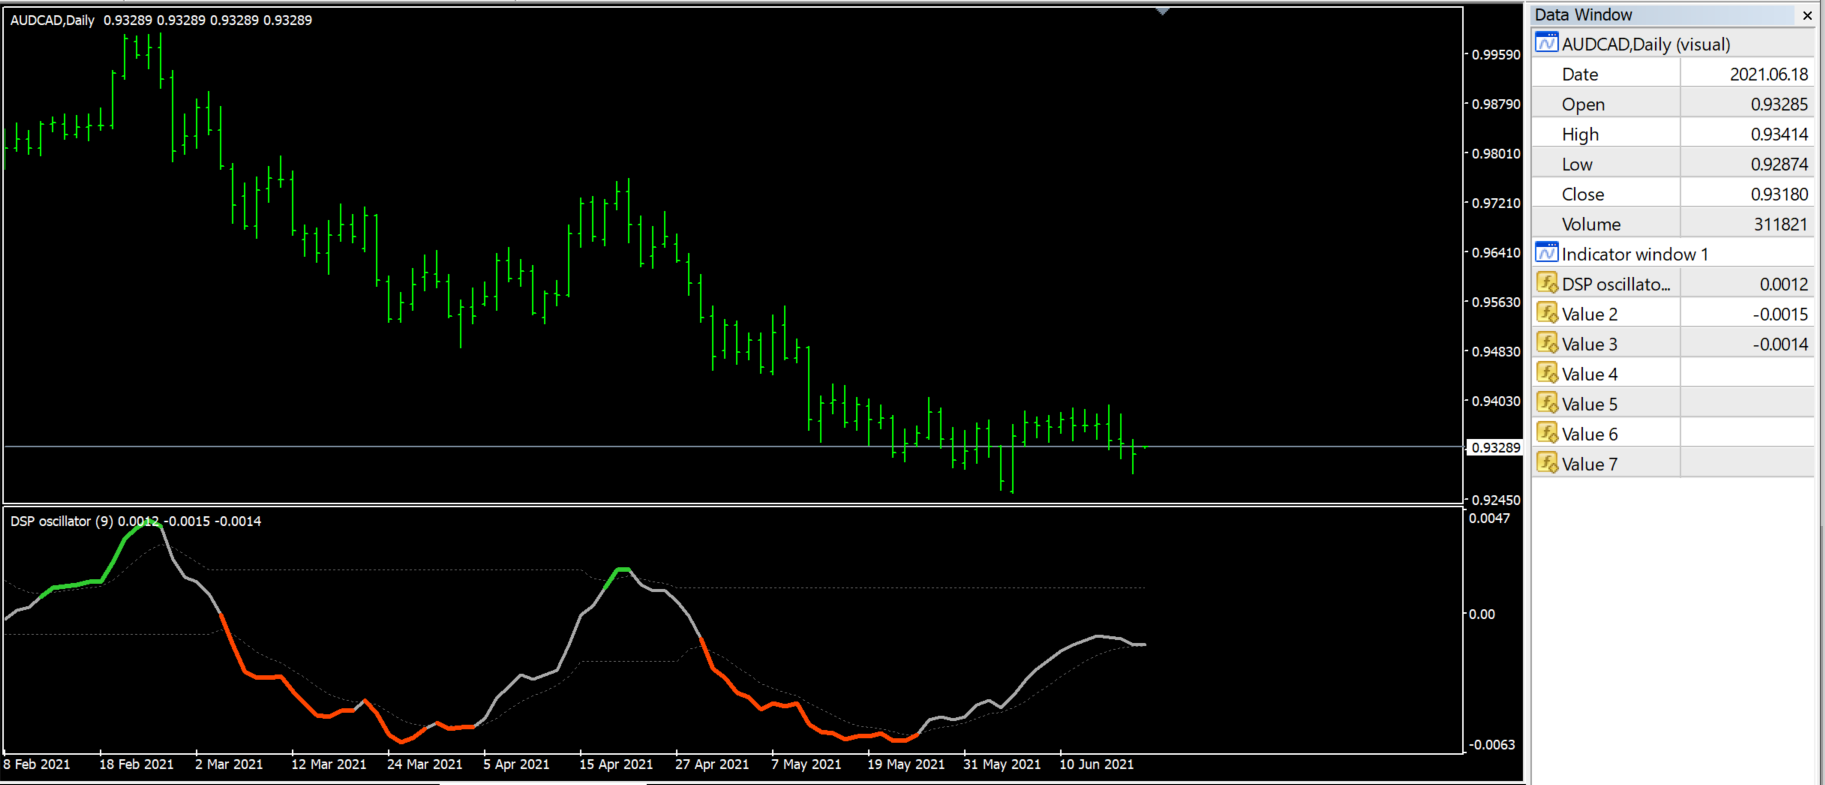This screenshot has width=1825, height=785.
Task: Click the Value 2 row icon
Action: 1547,313
